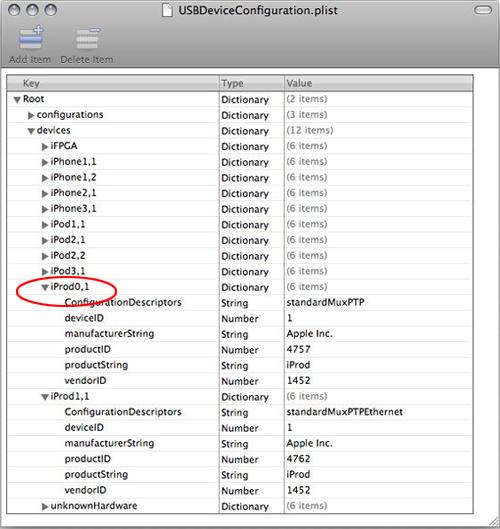Select the iPod2,2 key label
This screenshot has width=500, height=529.
pos(67,255)
